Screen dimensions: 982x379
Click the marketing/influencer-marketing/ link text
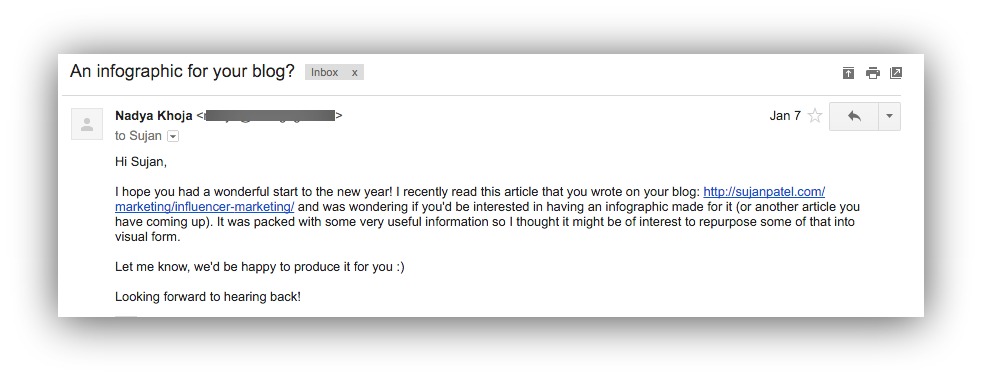[205, 207]
